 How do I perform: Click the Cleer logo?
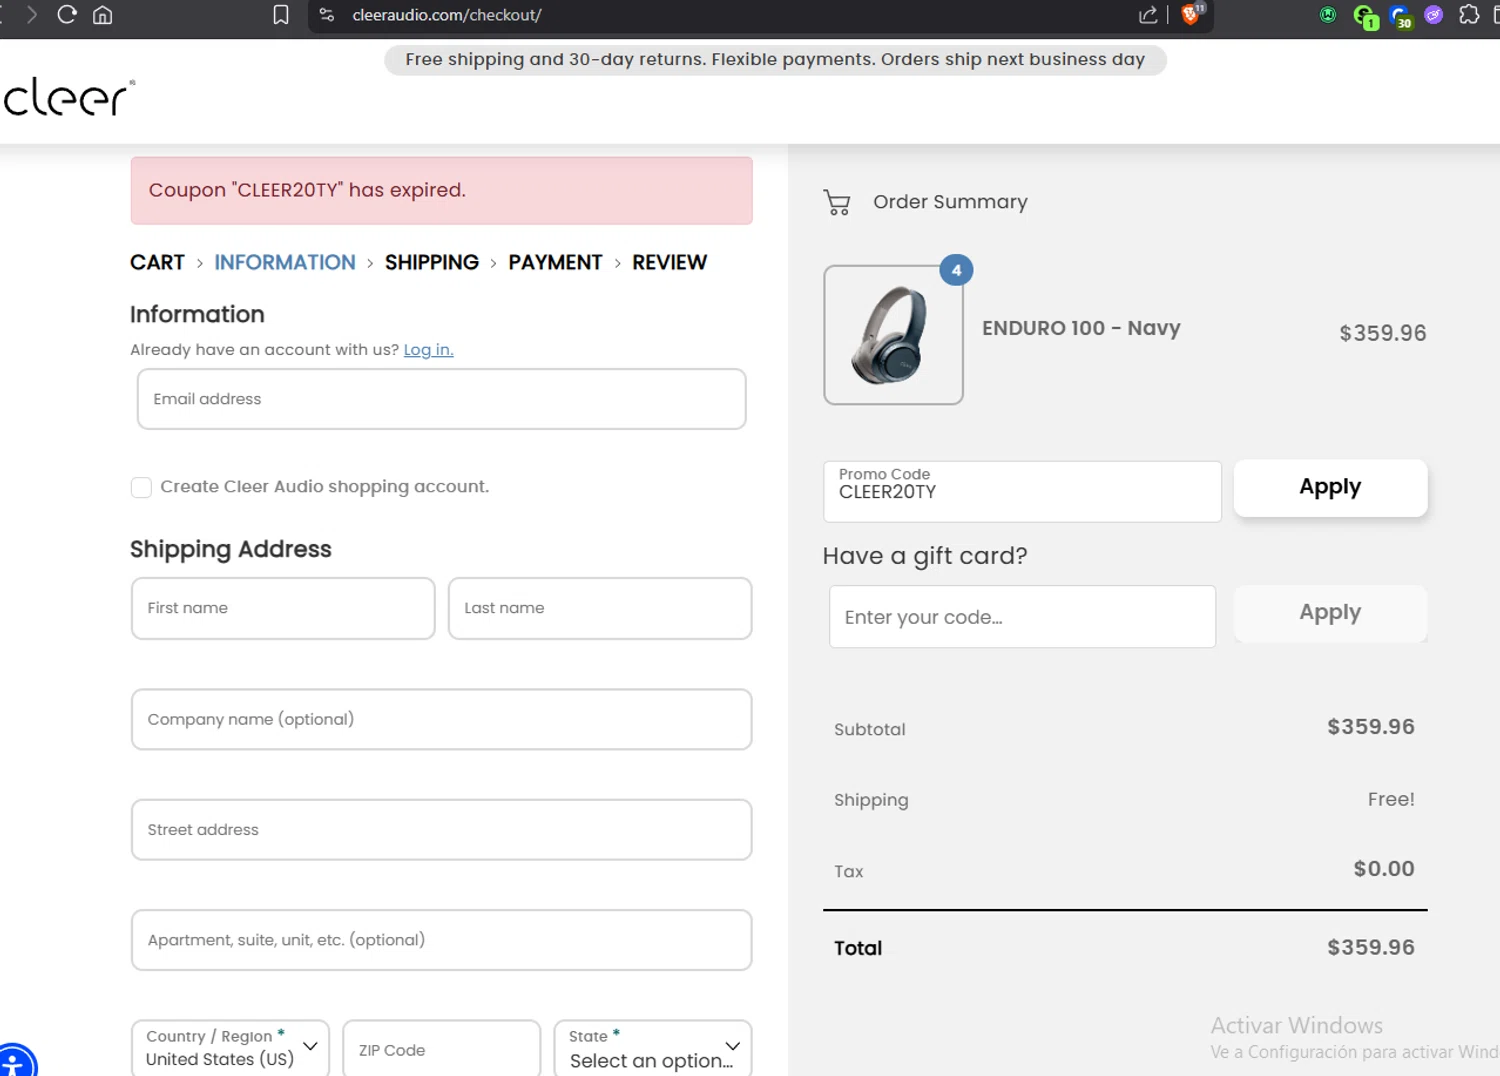click(x=68, y=97)
